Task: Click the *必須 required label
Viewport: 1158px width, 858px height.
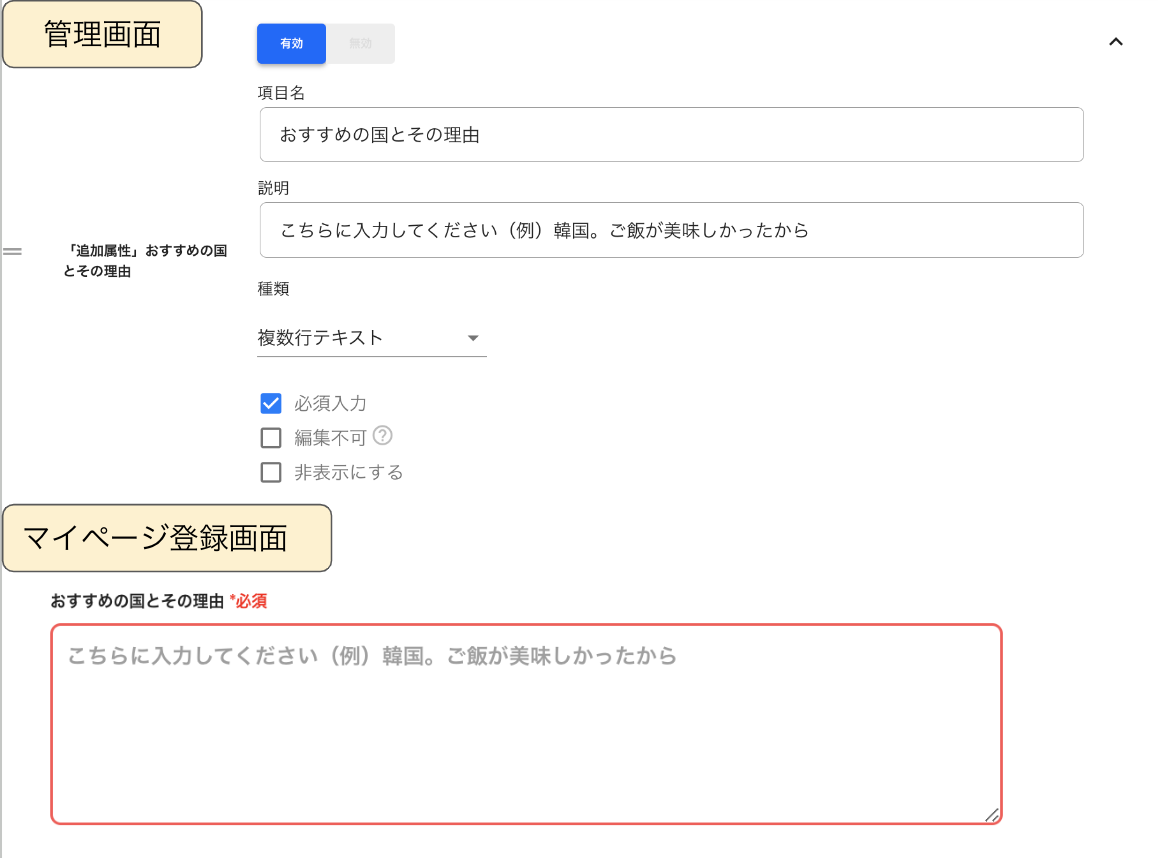Action: coord(248,601)
